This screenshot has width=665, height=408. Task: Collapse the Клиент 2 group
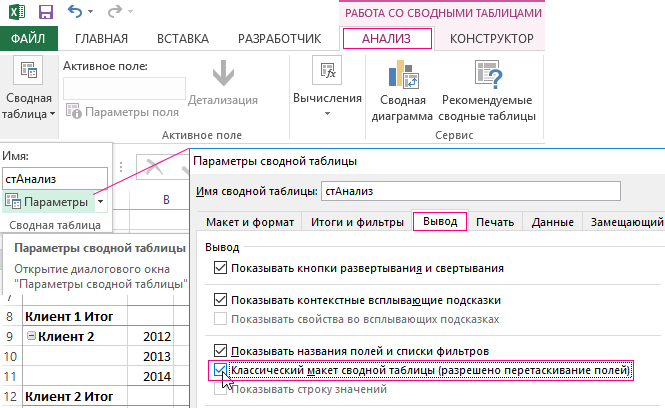tap(31, 335)
